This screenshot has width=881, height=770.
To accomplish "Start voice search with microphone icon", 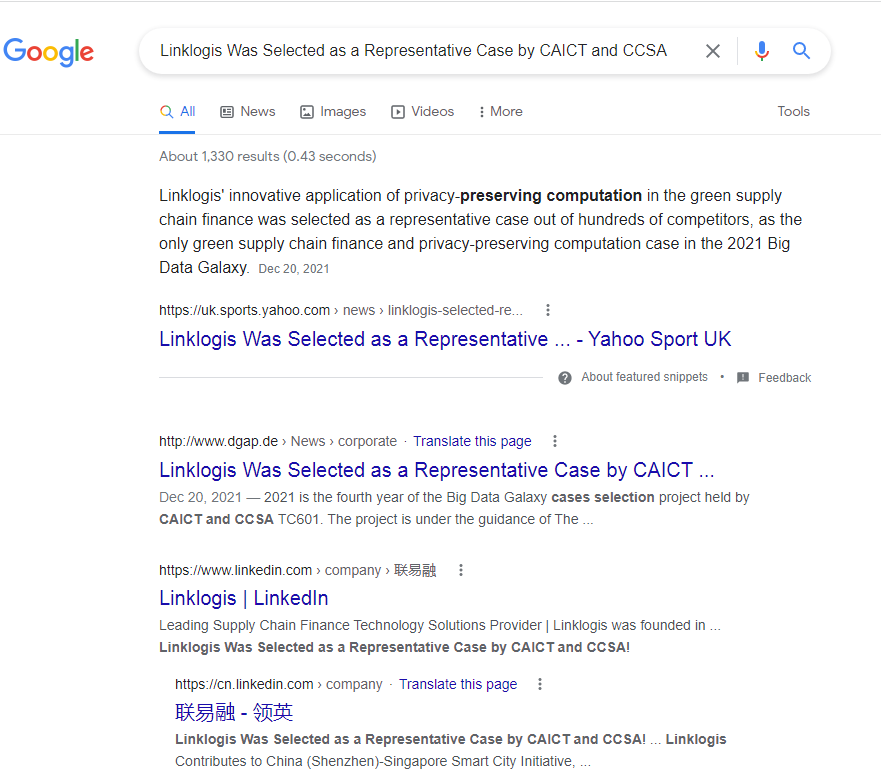I will click(762, 51).
